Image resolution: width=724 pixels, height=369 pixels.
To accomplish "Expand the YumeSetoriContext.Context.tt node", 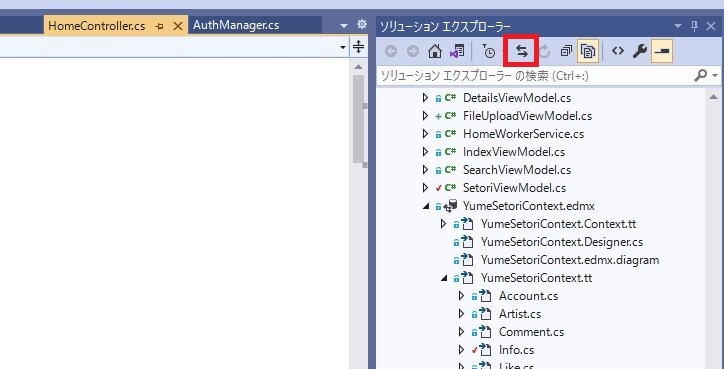I will coord(443,224).
